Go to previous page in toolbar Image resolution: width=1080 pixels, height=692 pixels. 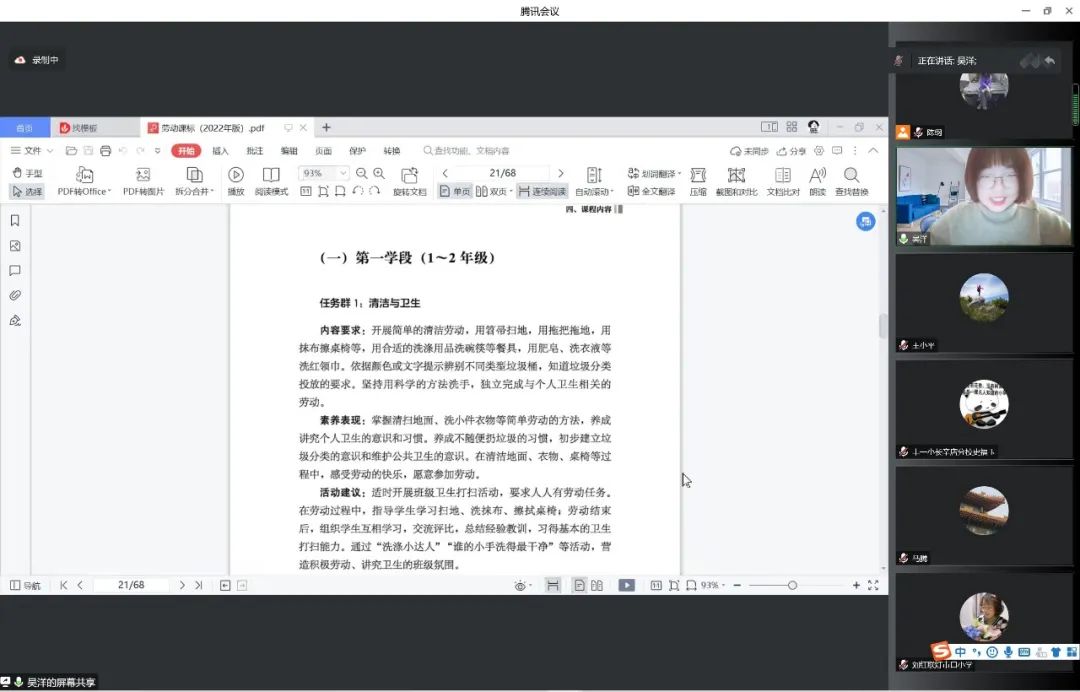445,174
